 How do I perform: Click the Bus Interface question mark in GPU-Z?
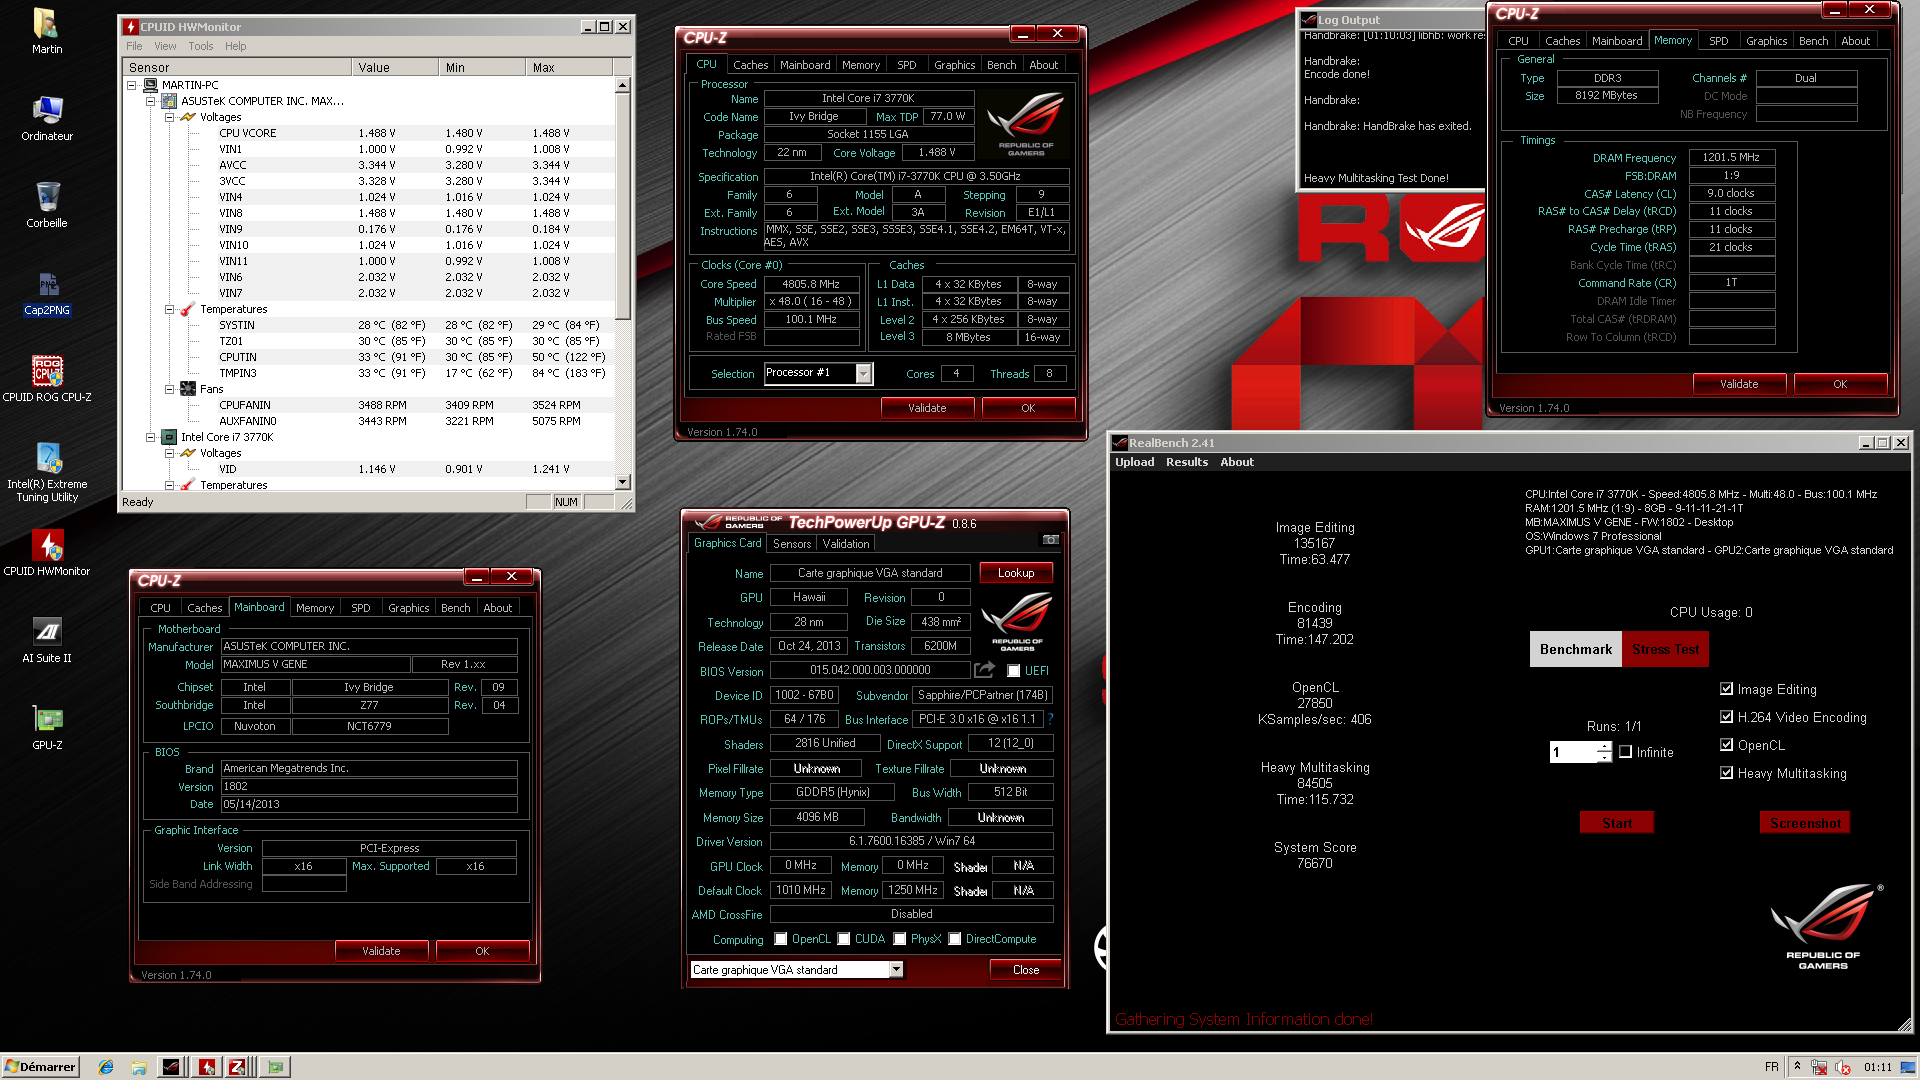coord(1051,719)
